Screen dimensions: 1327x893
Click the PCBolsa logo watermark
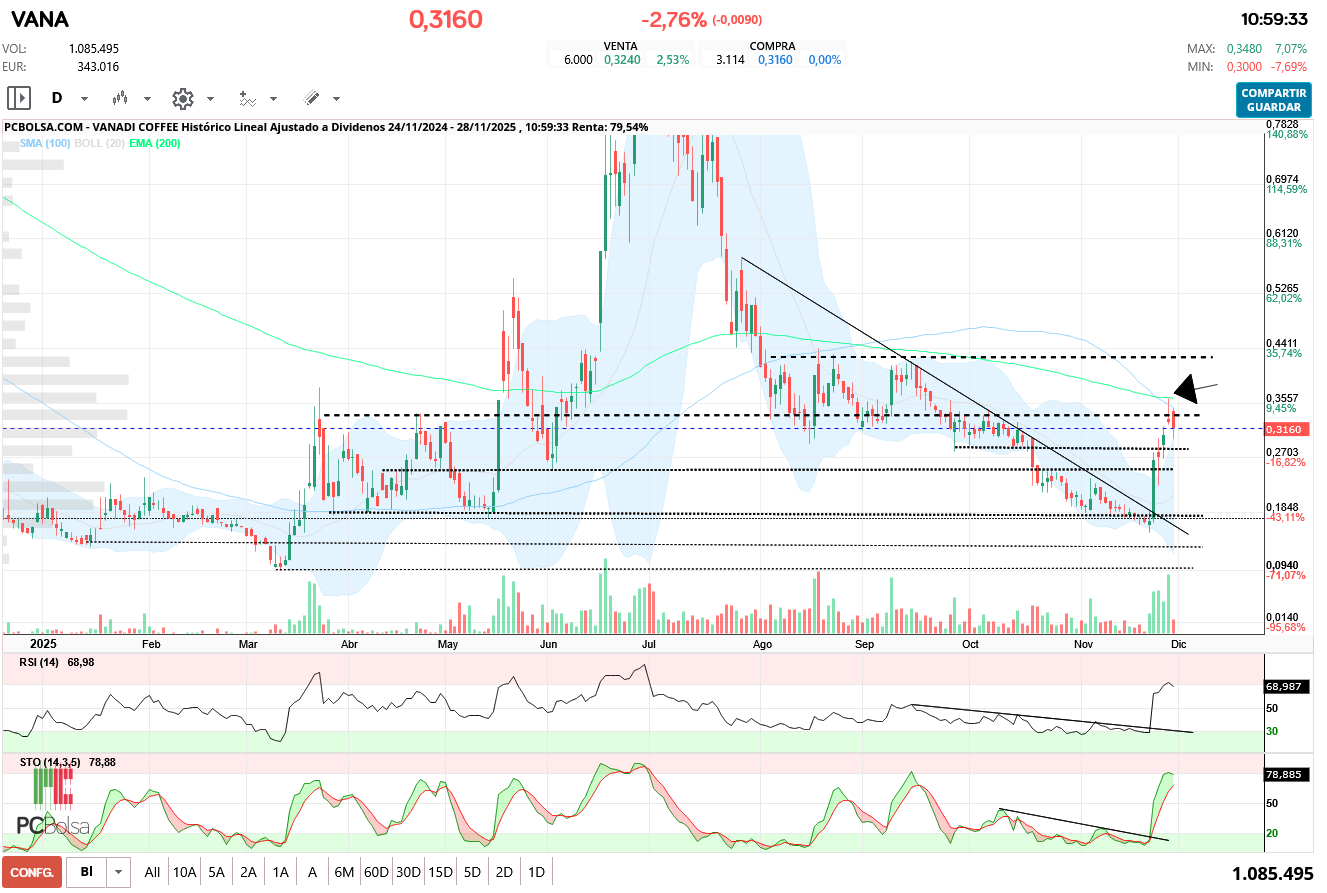[52, 806]
